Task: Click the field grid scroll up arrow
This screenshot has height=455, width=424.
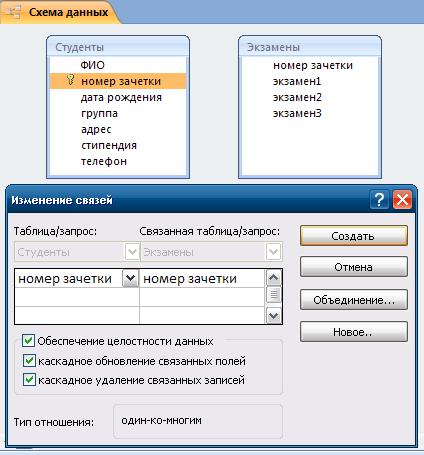Action: 274,278
